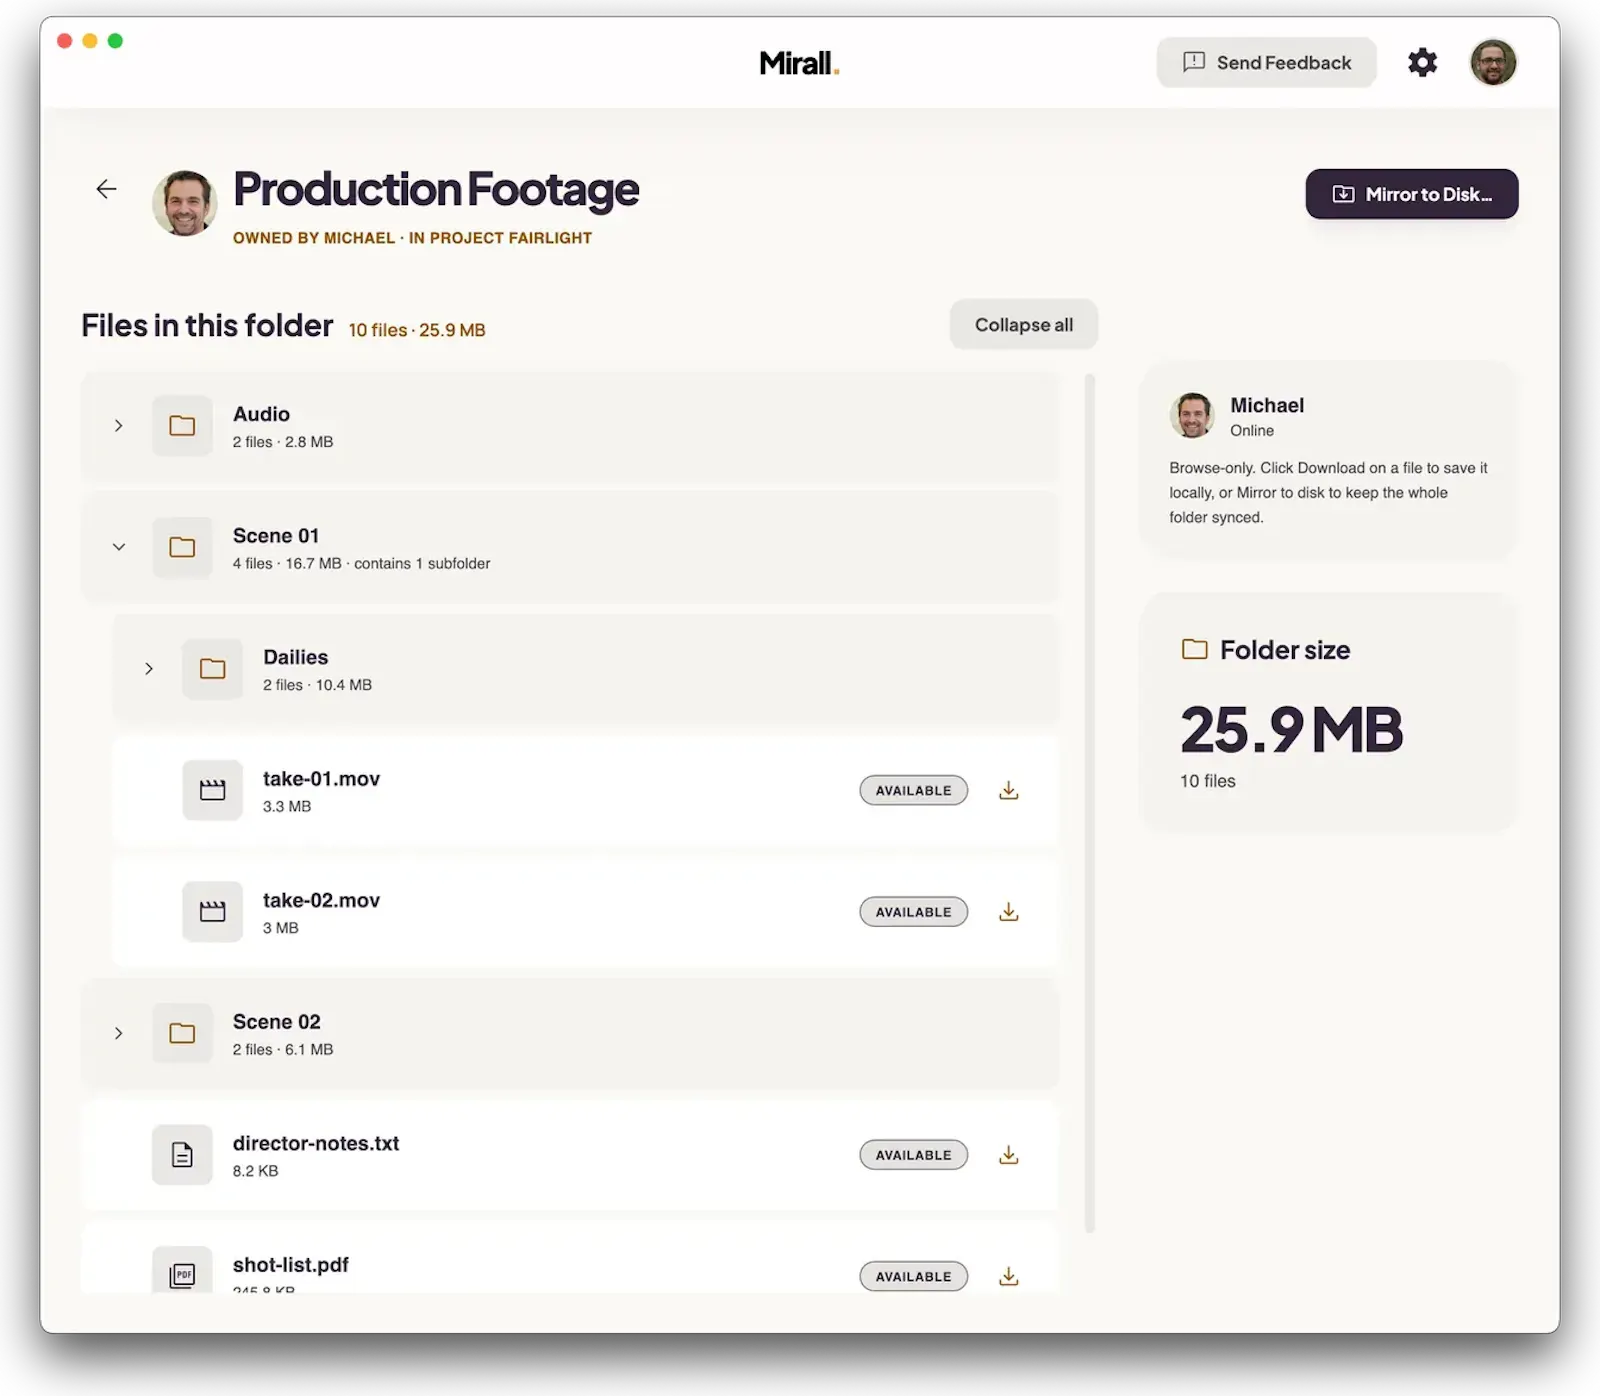Viewport: 1600px width, 1396px height.
Task: Click Michael's avatar in the side card
Action: pos(1193,415)
